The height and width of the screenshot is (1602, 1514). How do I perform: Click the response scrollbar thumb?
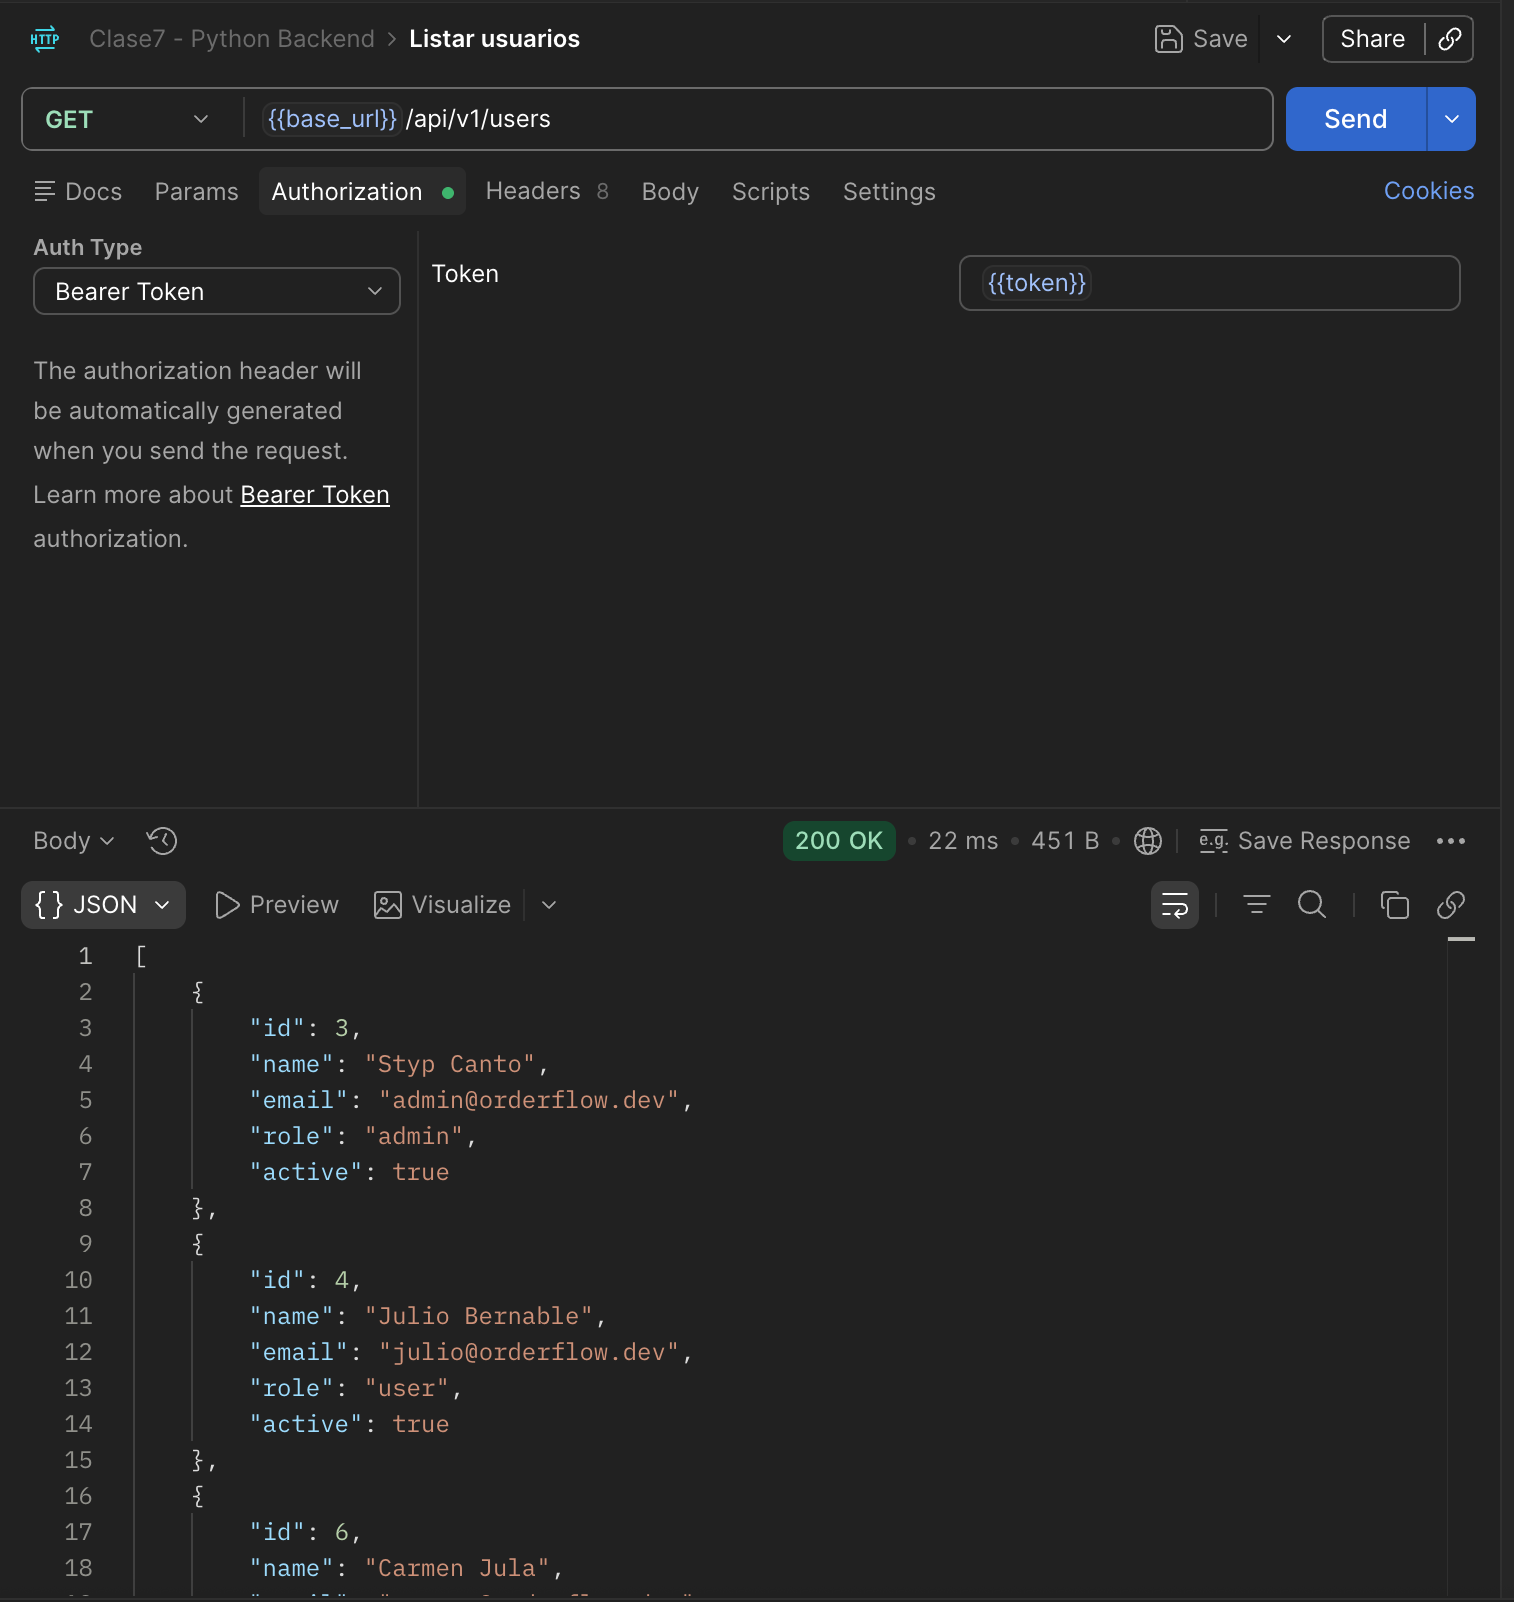[x=1461, y=940]
